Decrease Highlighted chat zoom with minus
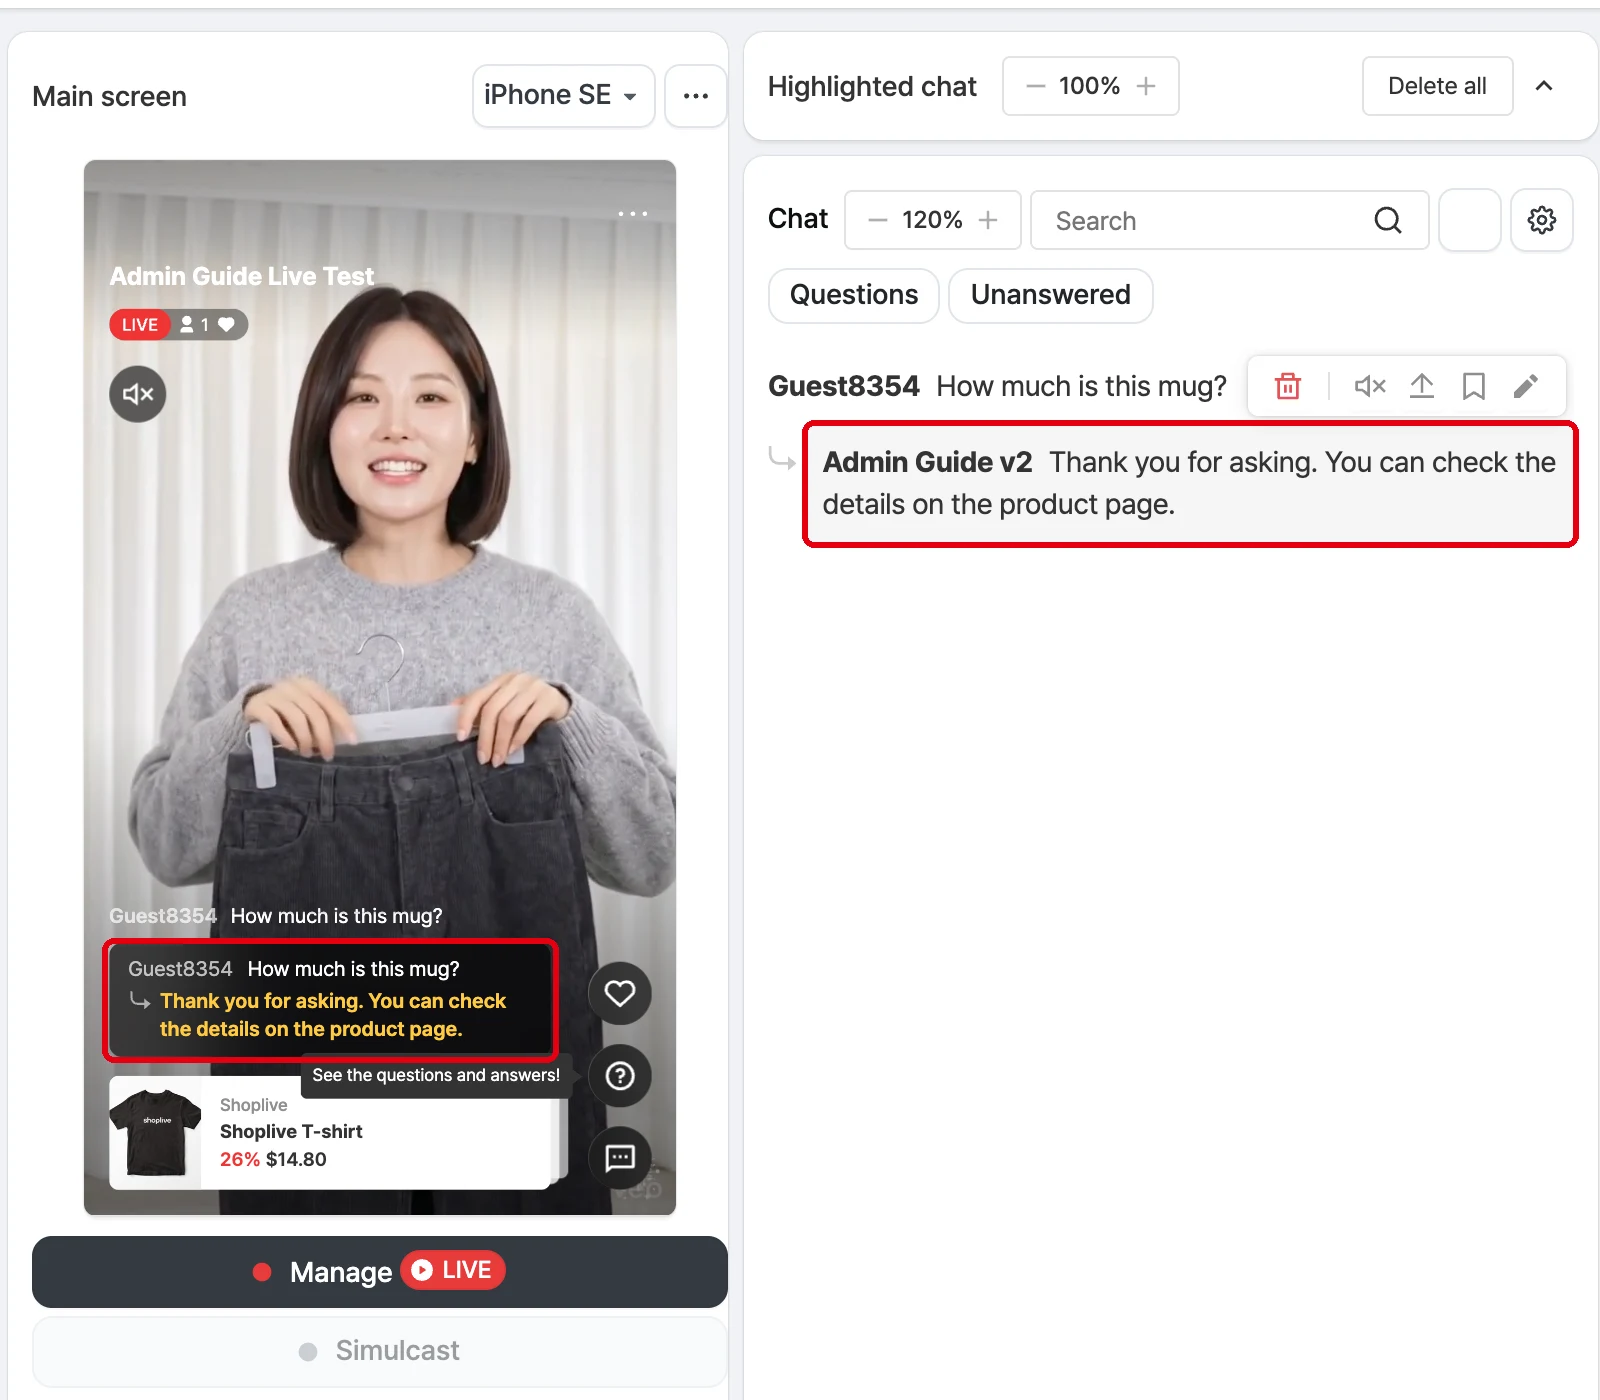This screenshot has height=1400, width=1600. click(x=1036, y=86)
